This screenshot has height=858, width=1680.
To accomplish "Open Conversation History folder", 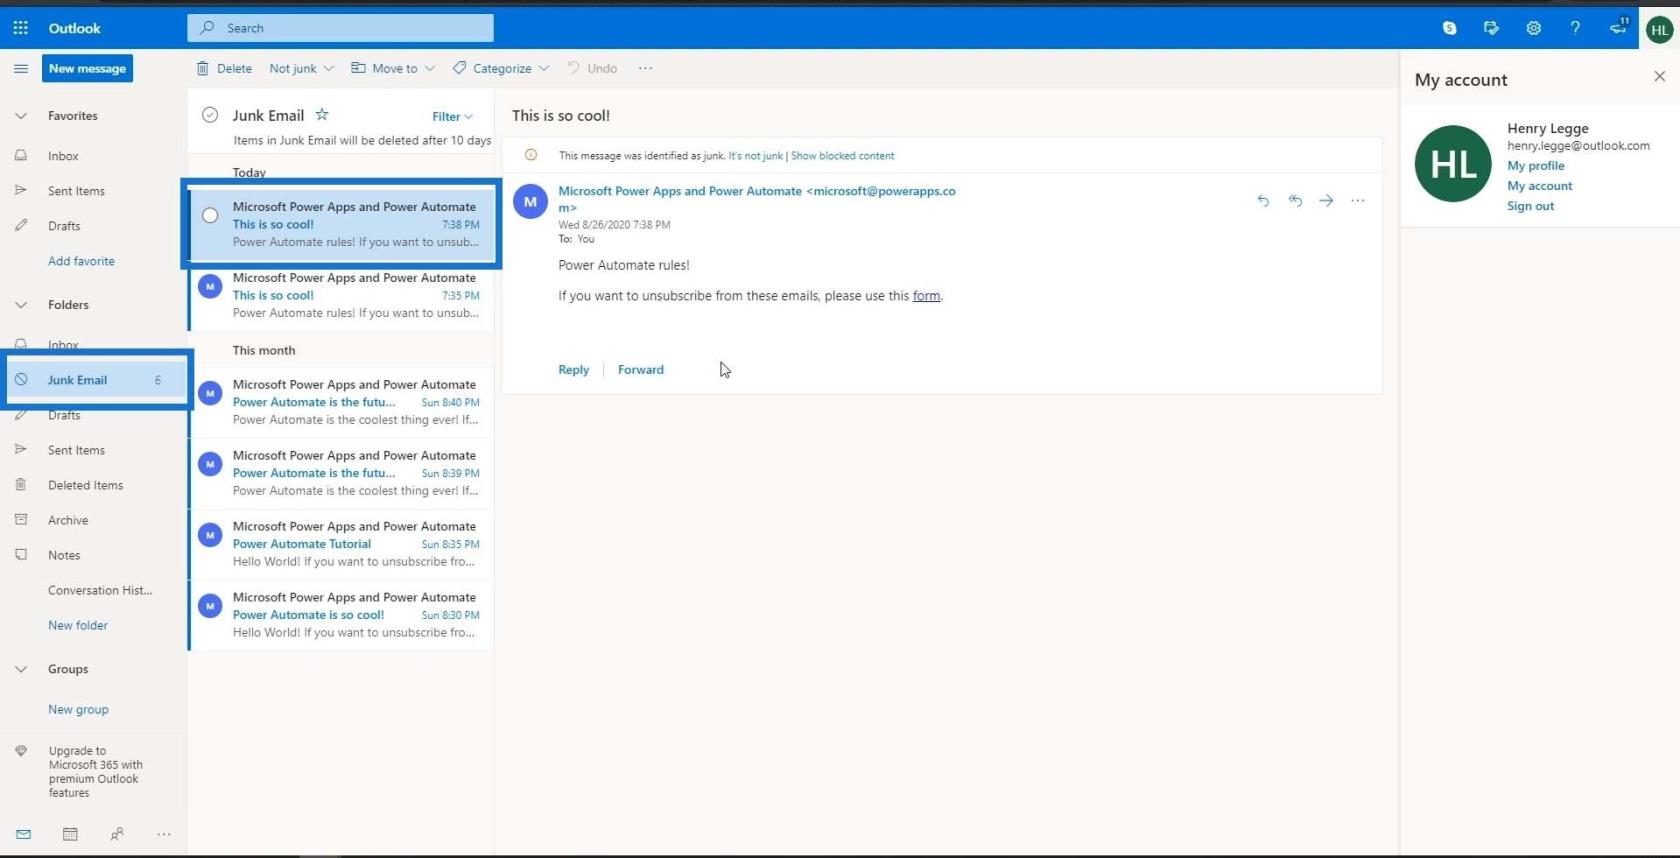I will coord(100,590).
